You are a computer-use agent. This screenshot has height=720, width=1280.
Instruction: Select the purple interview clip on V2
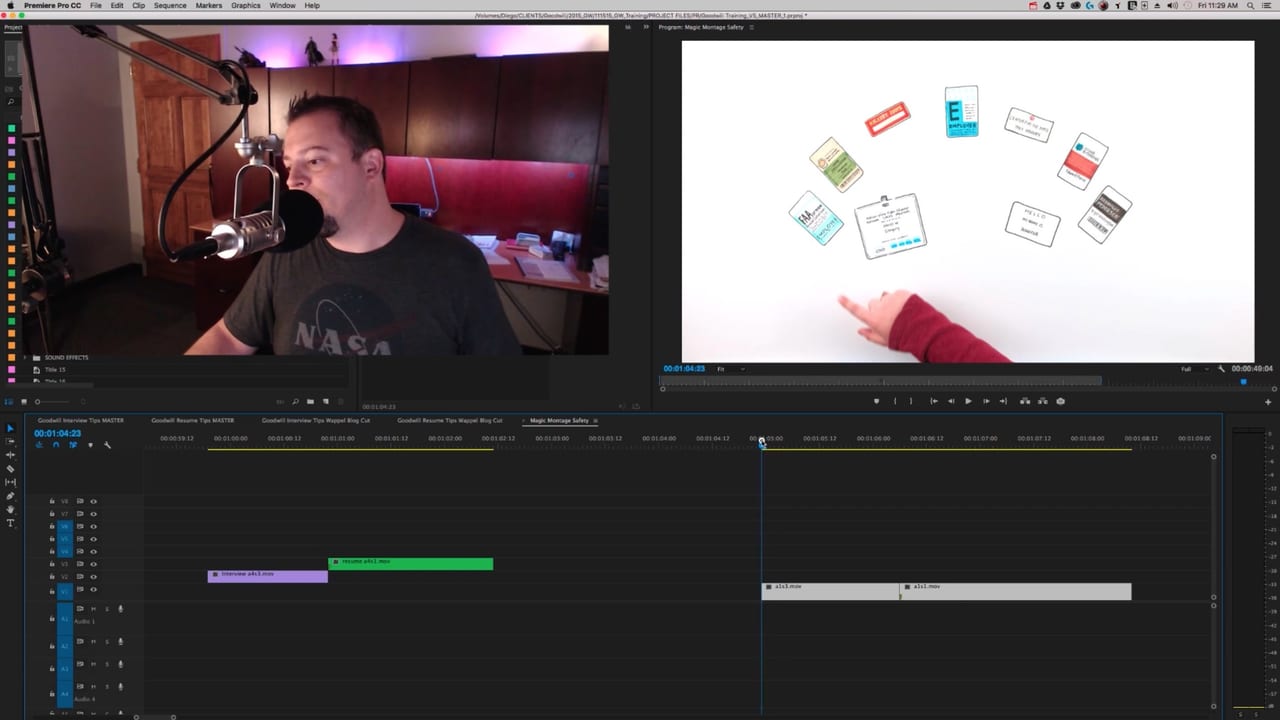[267, 576]
